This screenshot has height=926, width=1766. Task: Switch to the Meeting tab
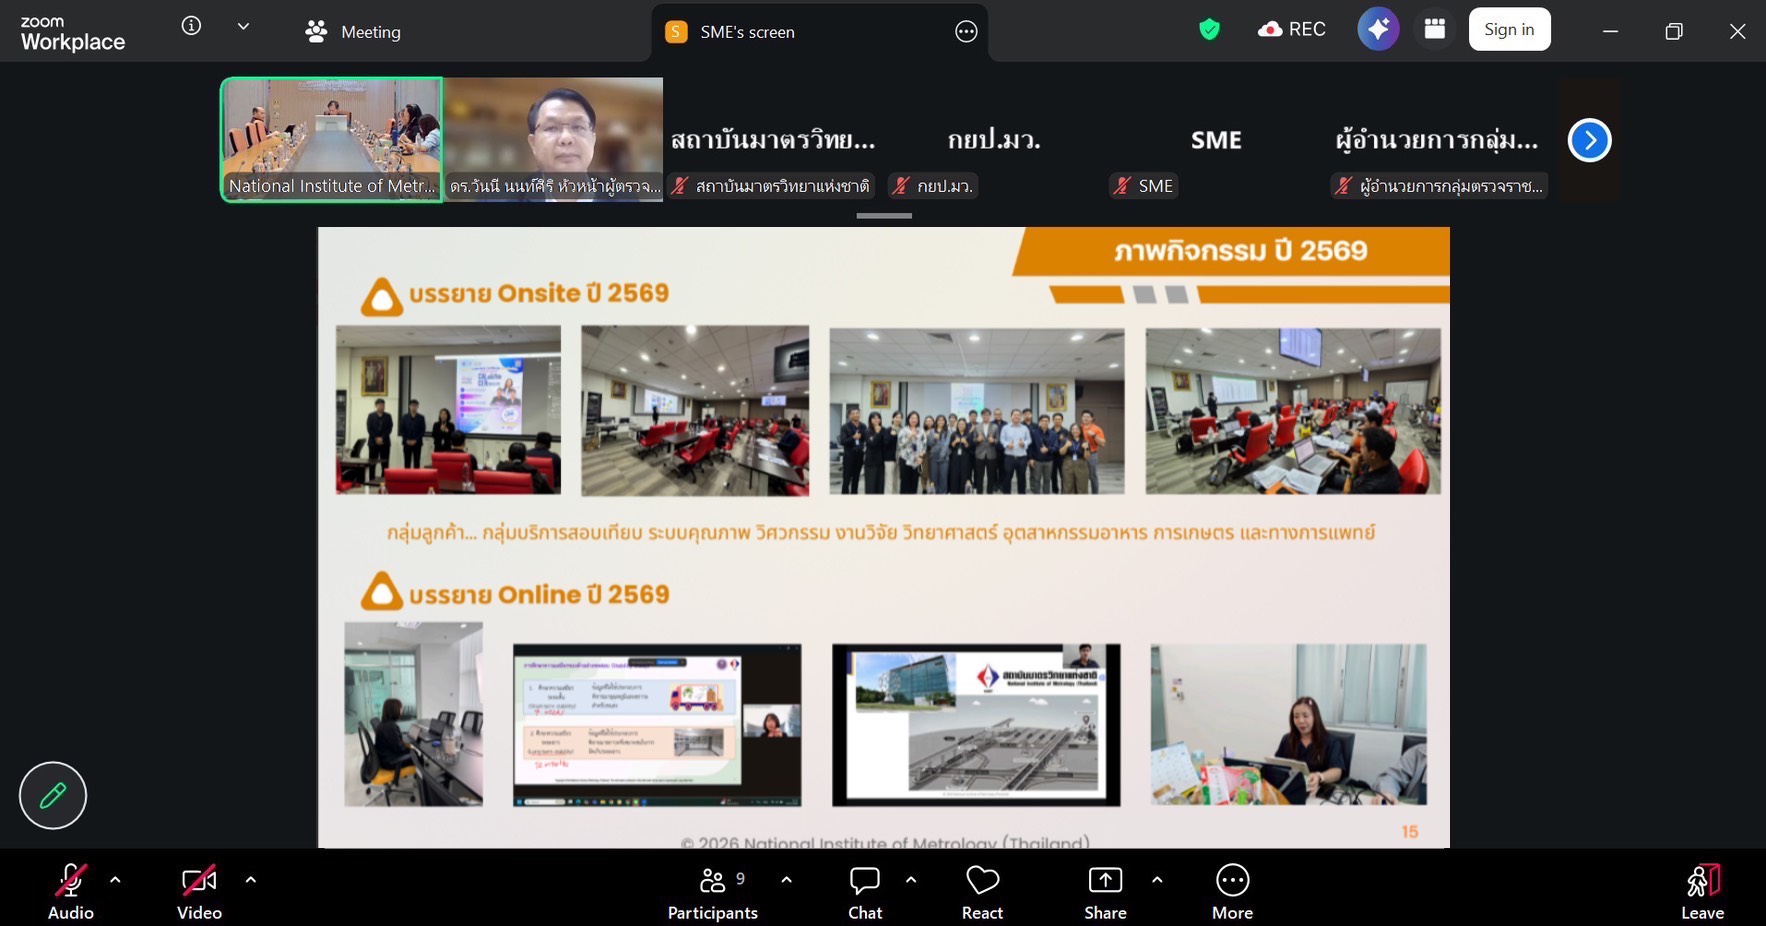point(353,32)
